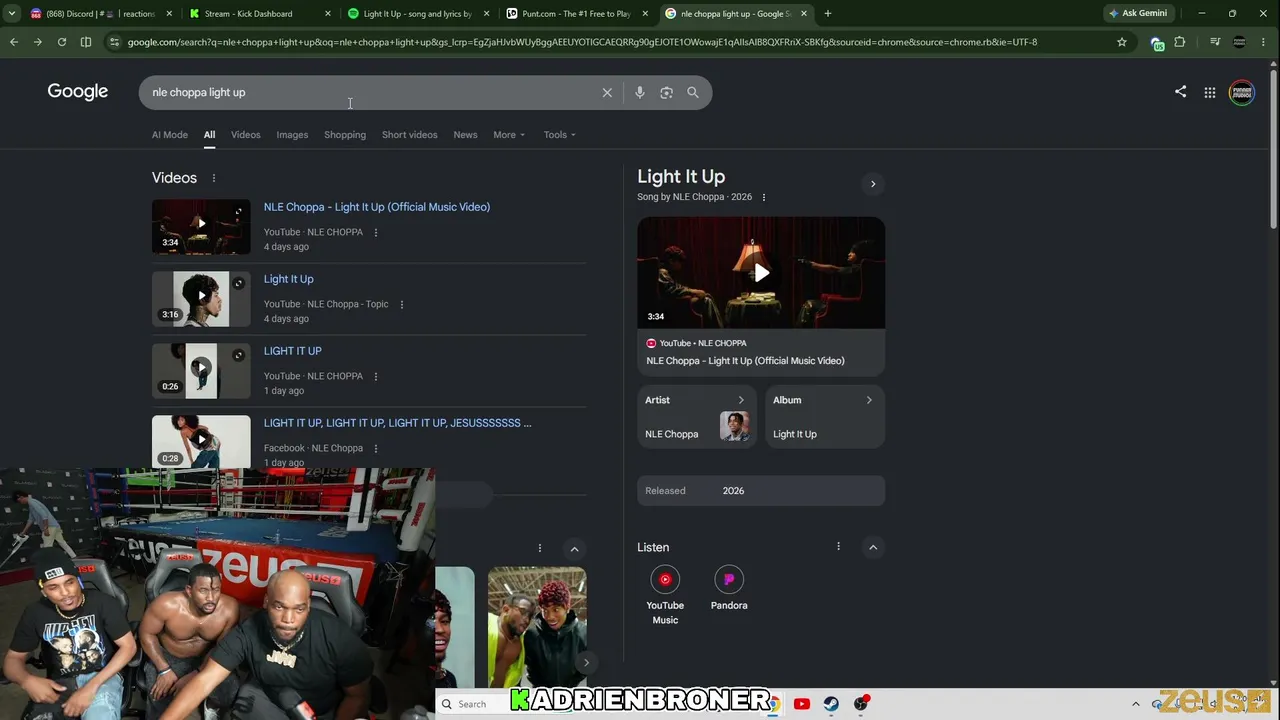Open more options beside Videos heading
1280x720 pixels.
click(x=213, y=178)
